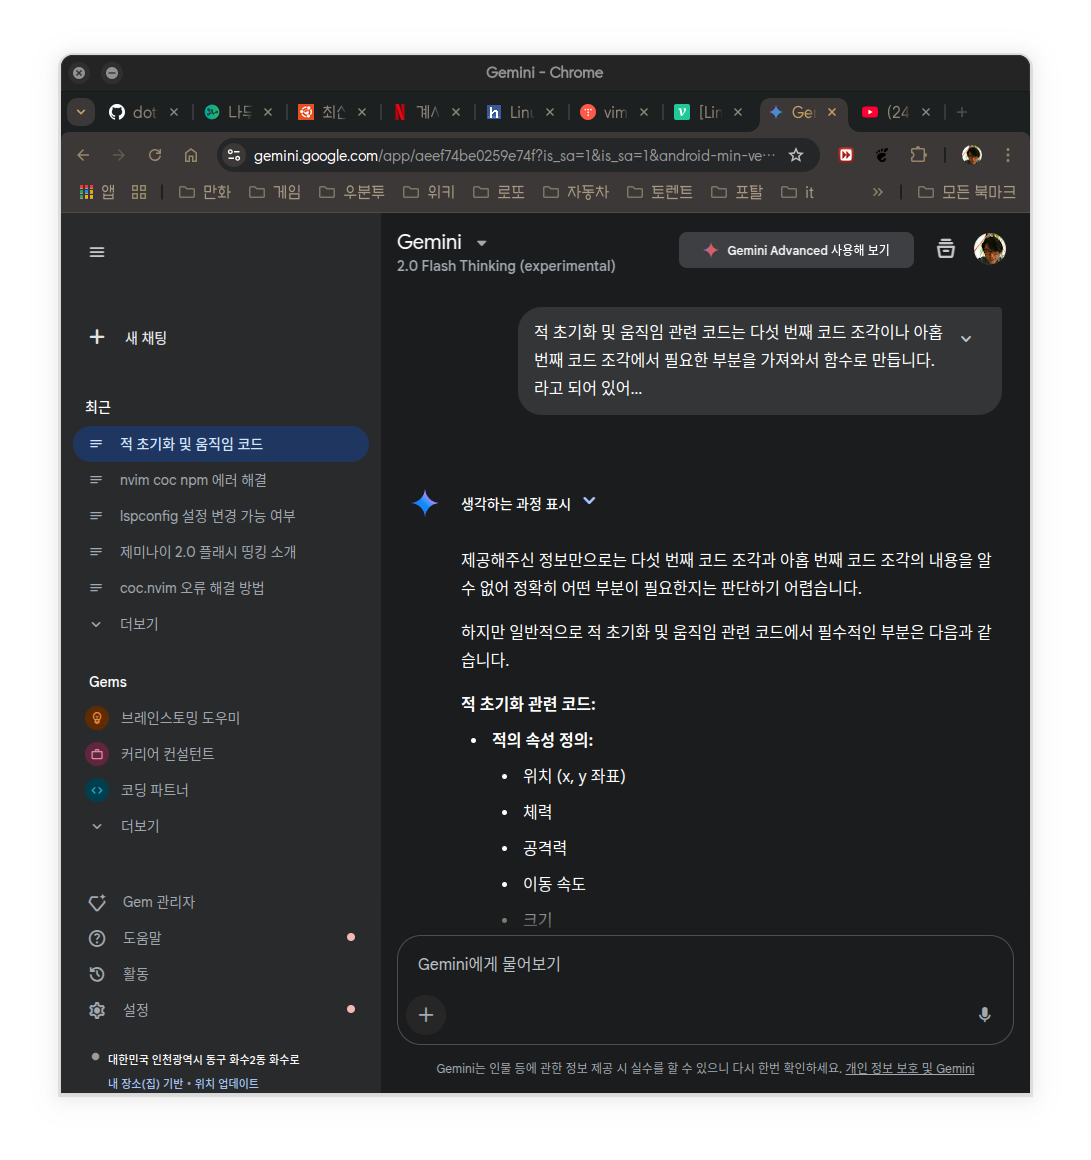Switch to the GitHub 'dot' tab
The image size is (1091, 1160).
point(134,112)
